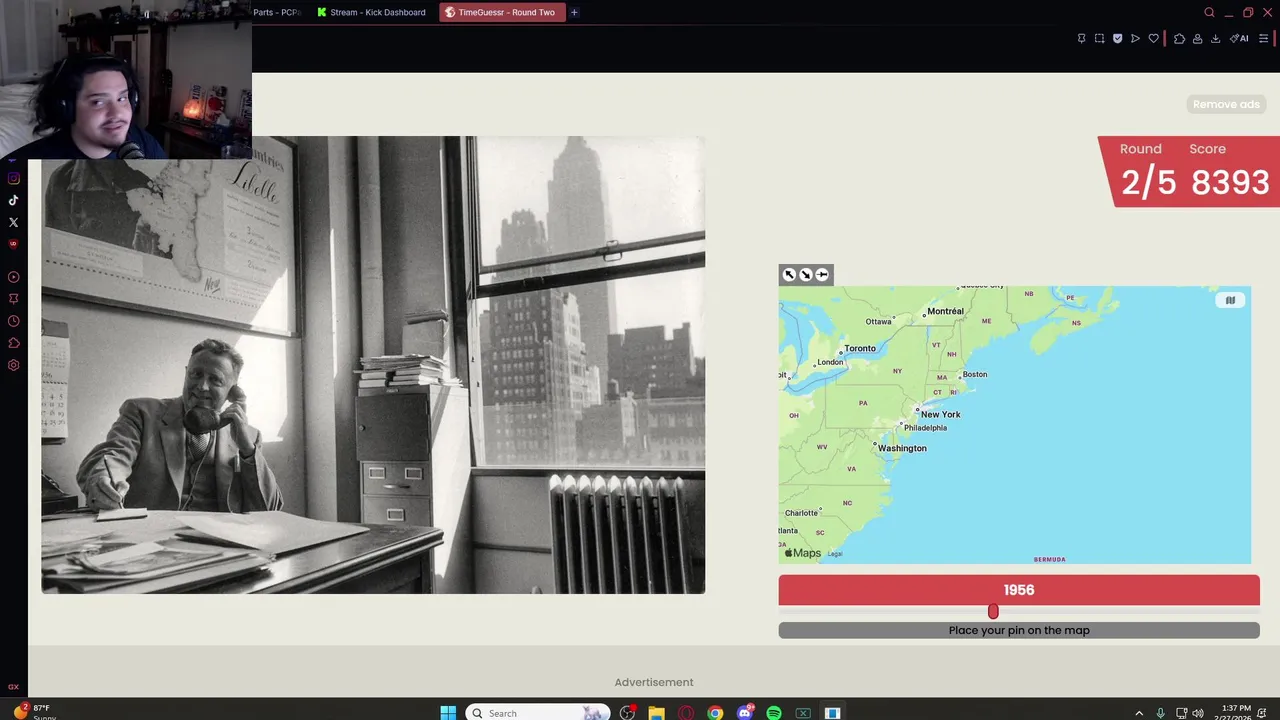The height and width of the screenshot is (720, 1280).
Task: Open the extensions puzzle icon in the toolbar
Action: tap(1179, 38)
